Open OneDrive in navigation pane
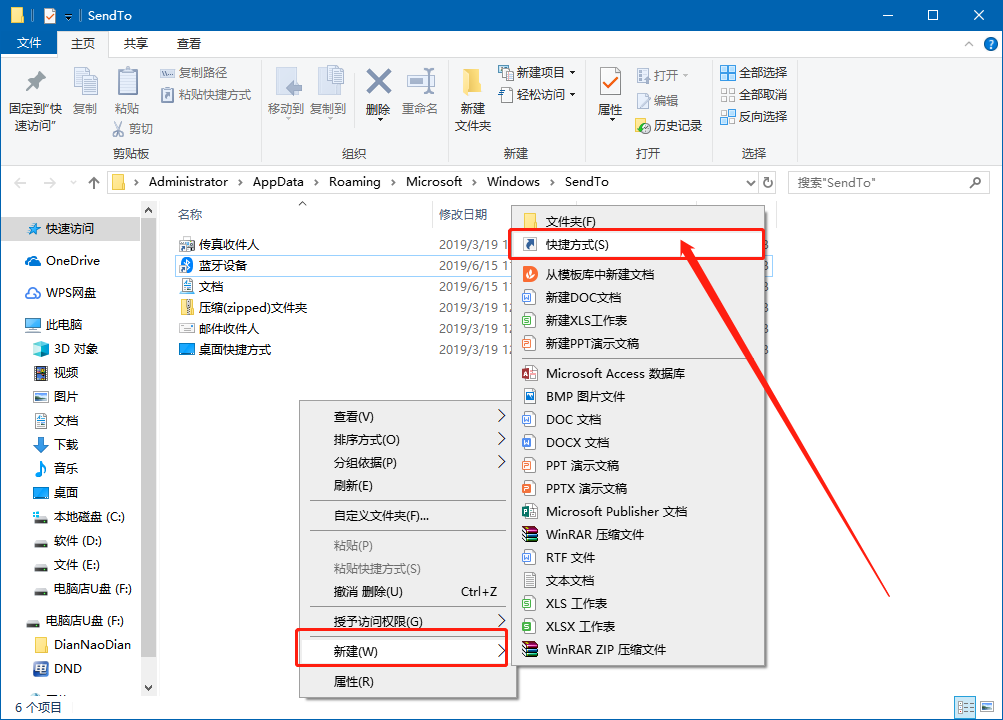This screenshot has height=720, width=1003. 63,261
